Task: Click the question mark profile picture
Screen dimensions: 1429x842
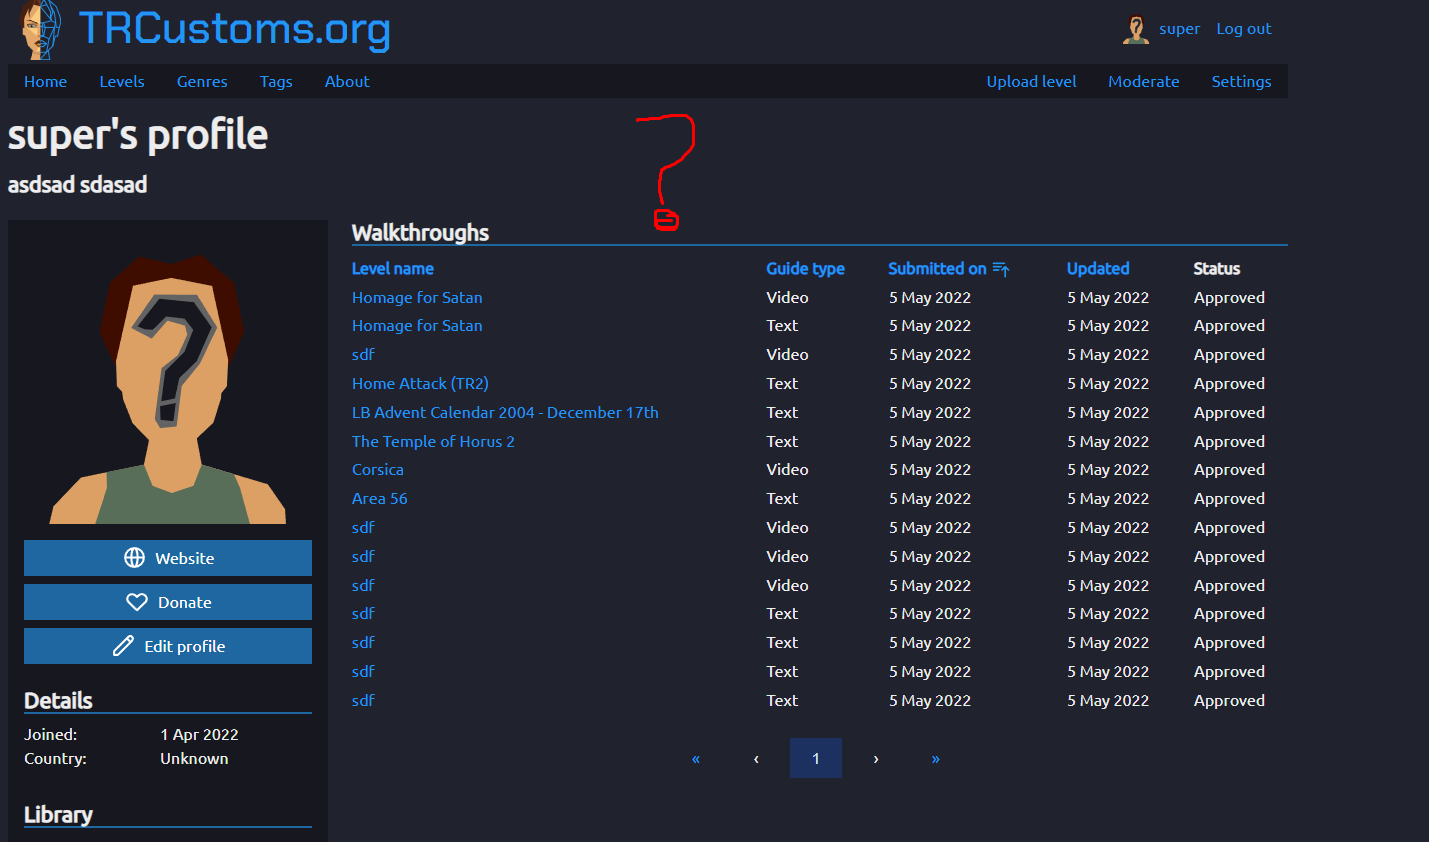Action: point(167,380)
